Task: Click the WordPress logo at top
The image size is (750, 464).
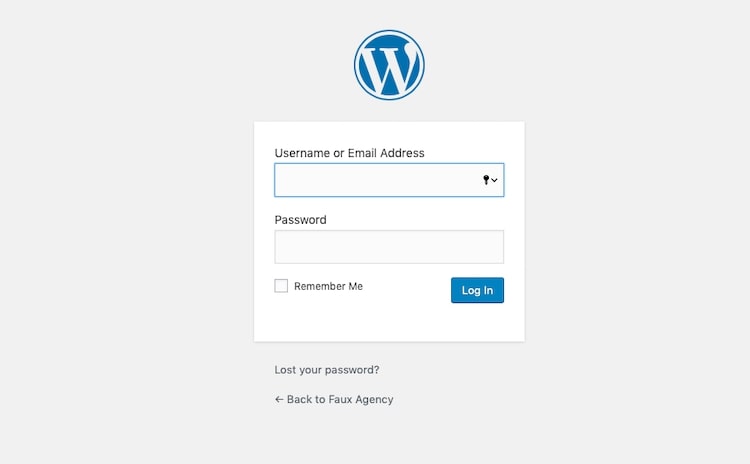Action: click(x=389, y=65)
